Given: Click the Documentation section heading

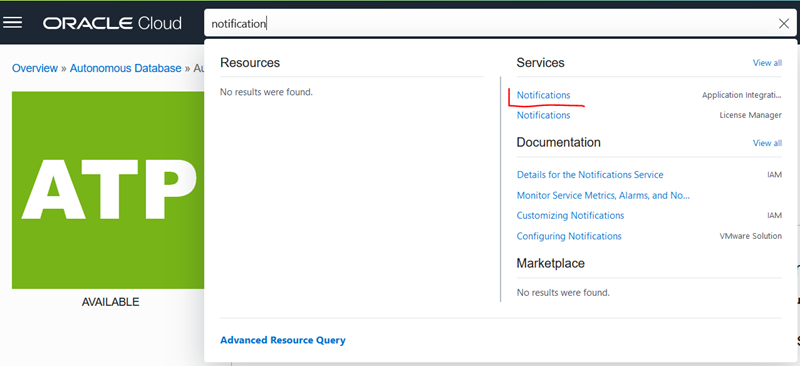Looking at the screenshot, I should (x=558, y=142).
